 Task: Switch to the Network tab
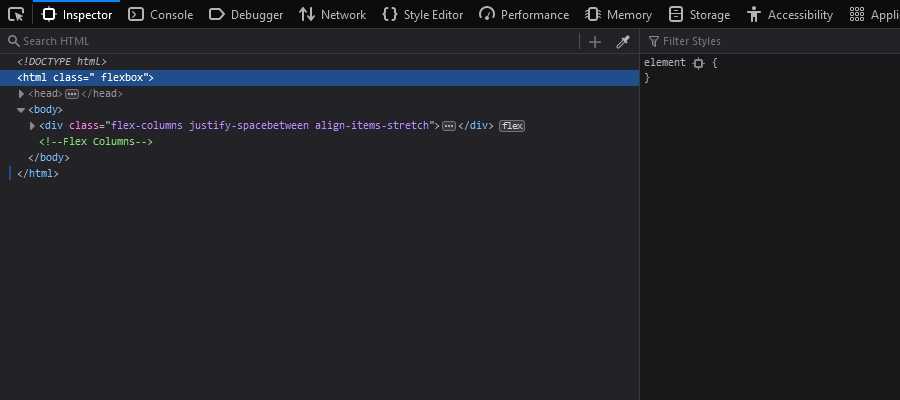[x=333, y=15]
